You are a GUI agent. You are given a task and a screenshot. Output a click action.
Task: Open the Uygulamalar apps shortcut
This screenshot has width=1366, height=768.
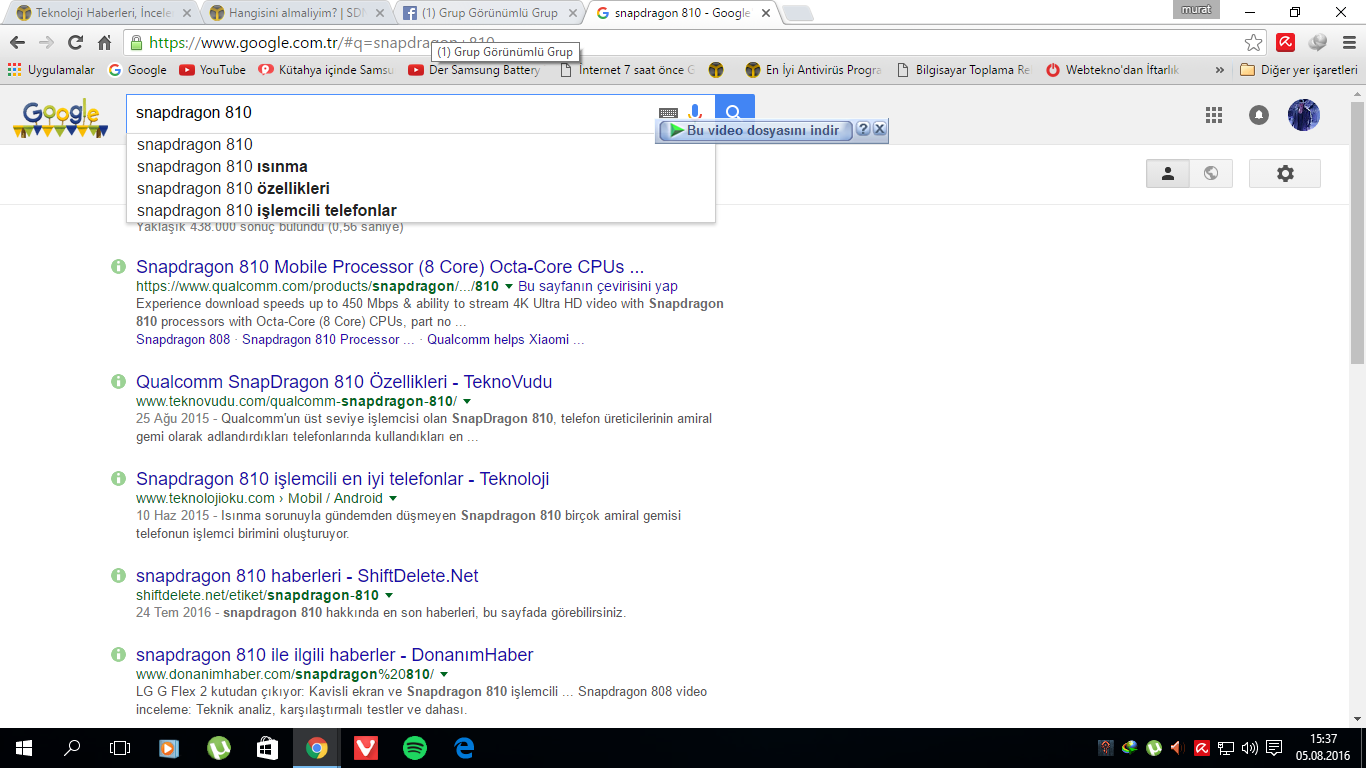tap(51, 70)
